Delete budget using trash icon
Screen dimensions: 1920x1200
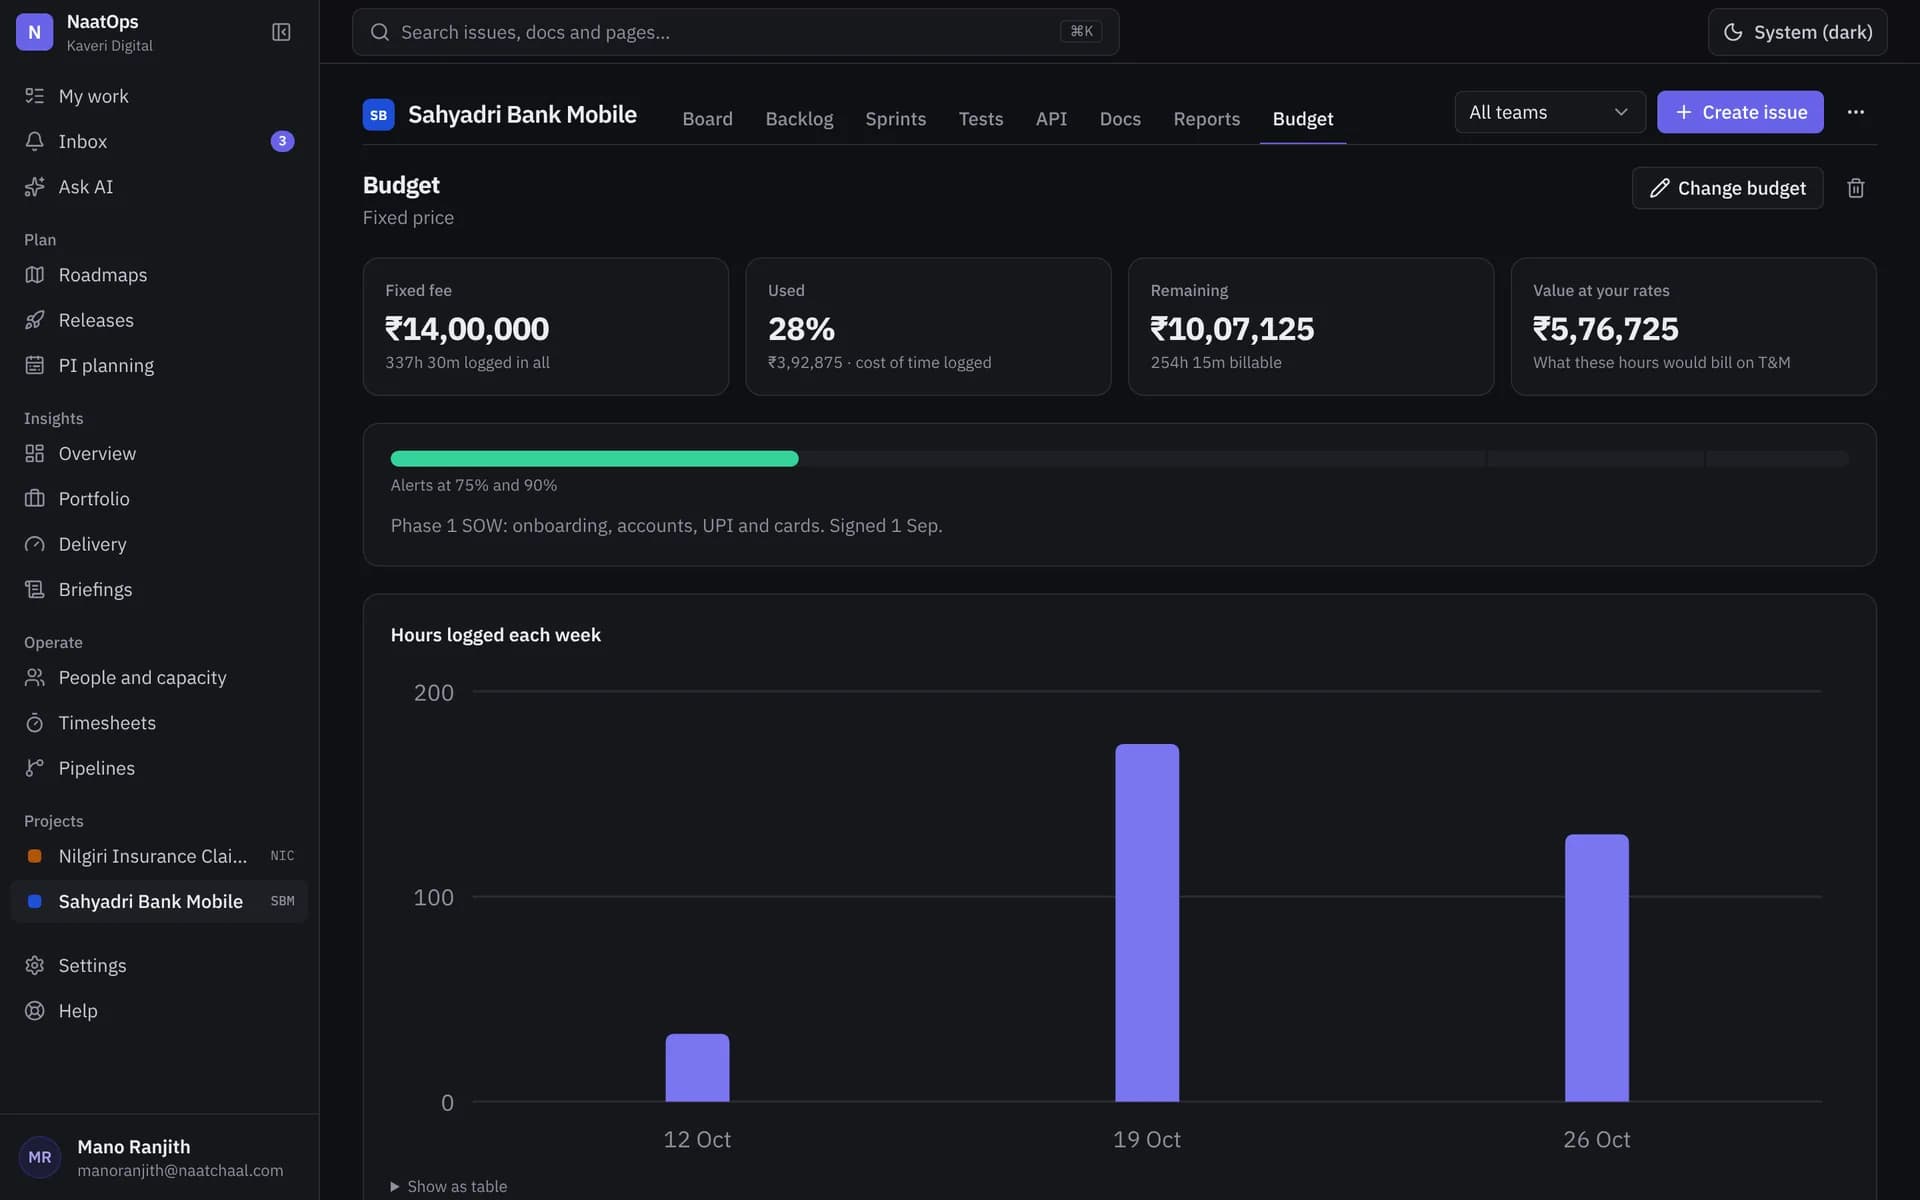[x=1856, y=188]
